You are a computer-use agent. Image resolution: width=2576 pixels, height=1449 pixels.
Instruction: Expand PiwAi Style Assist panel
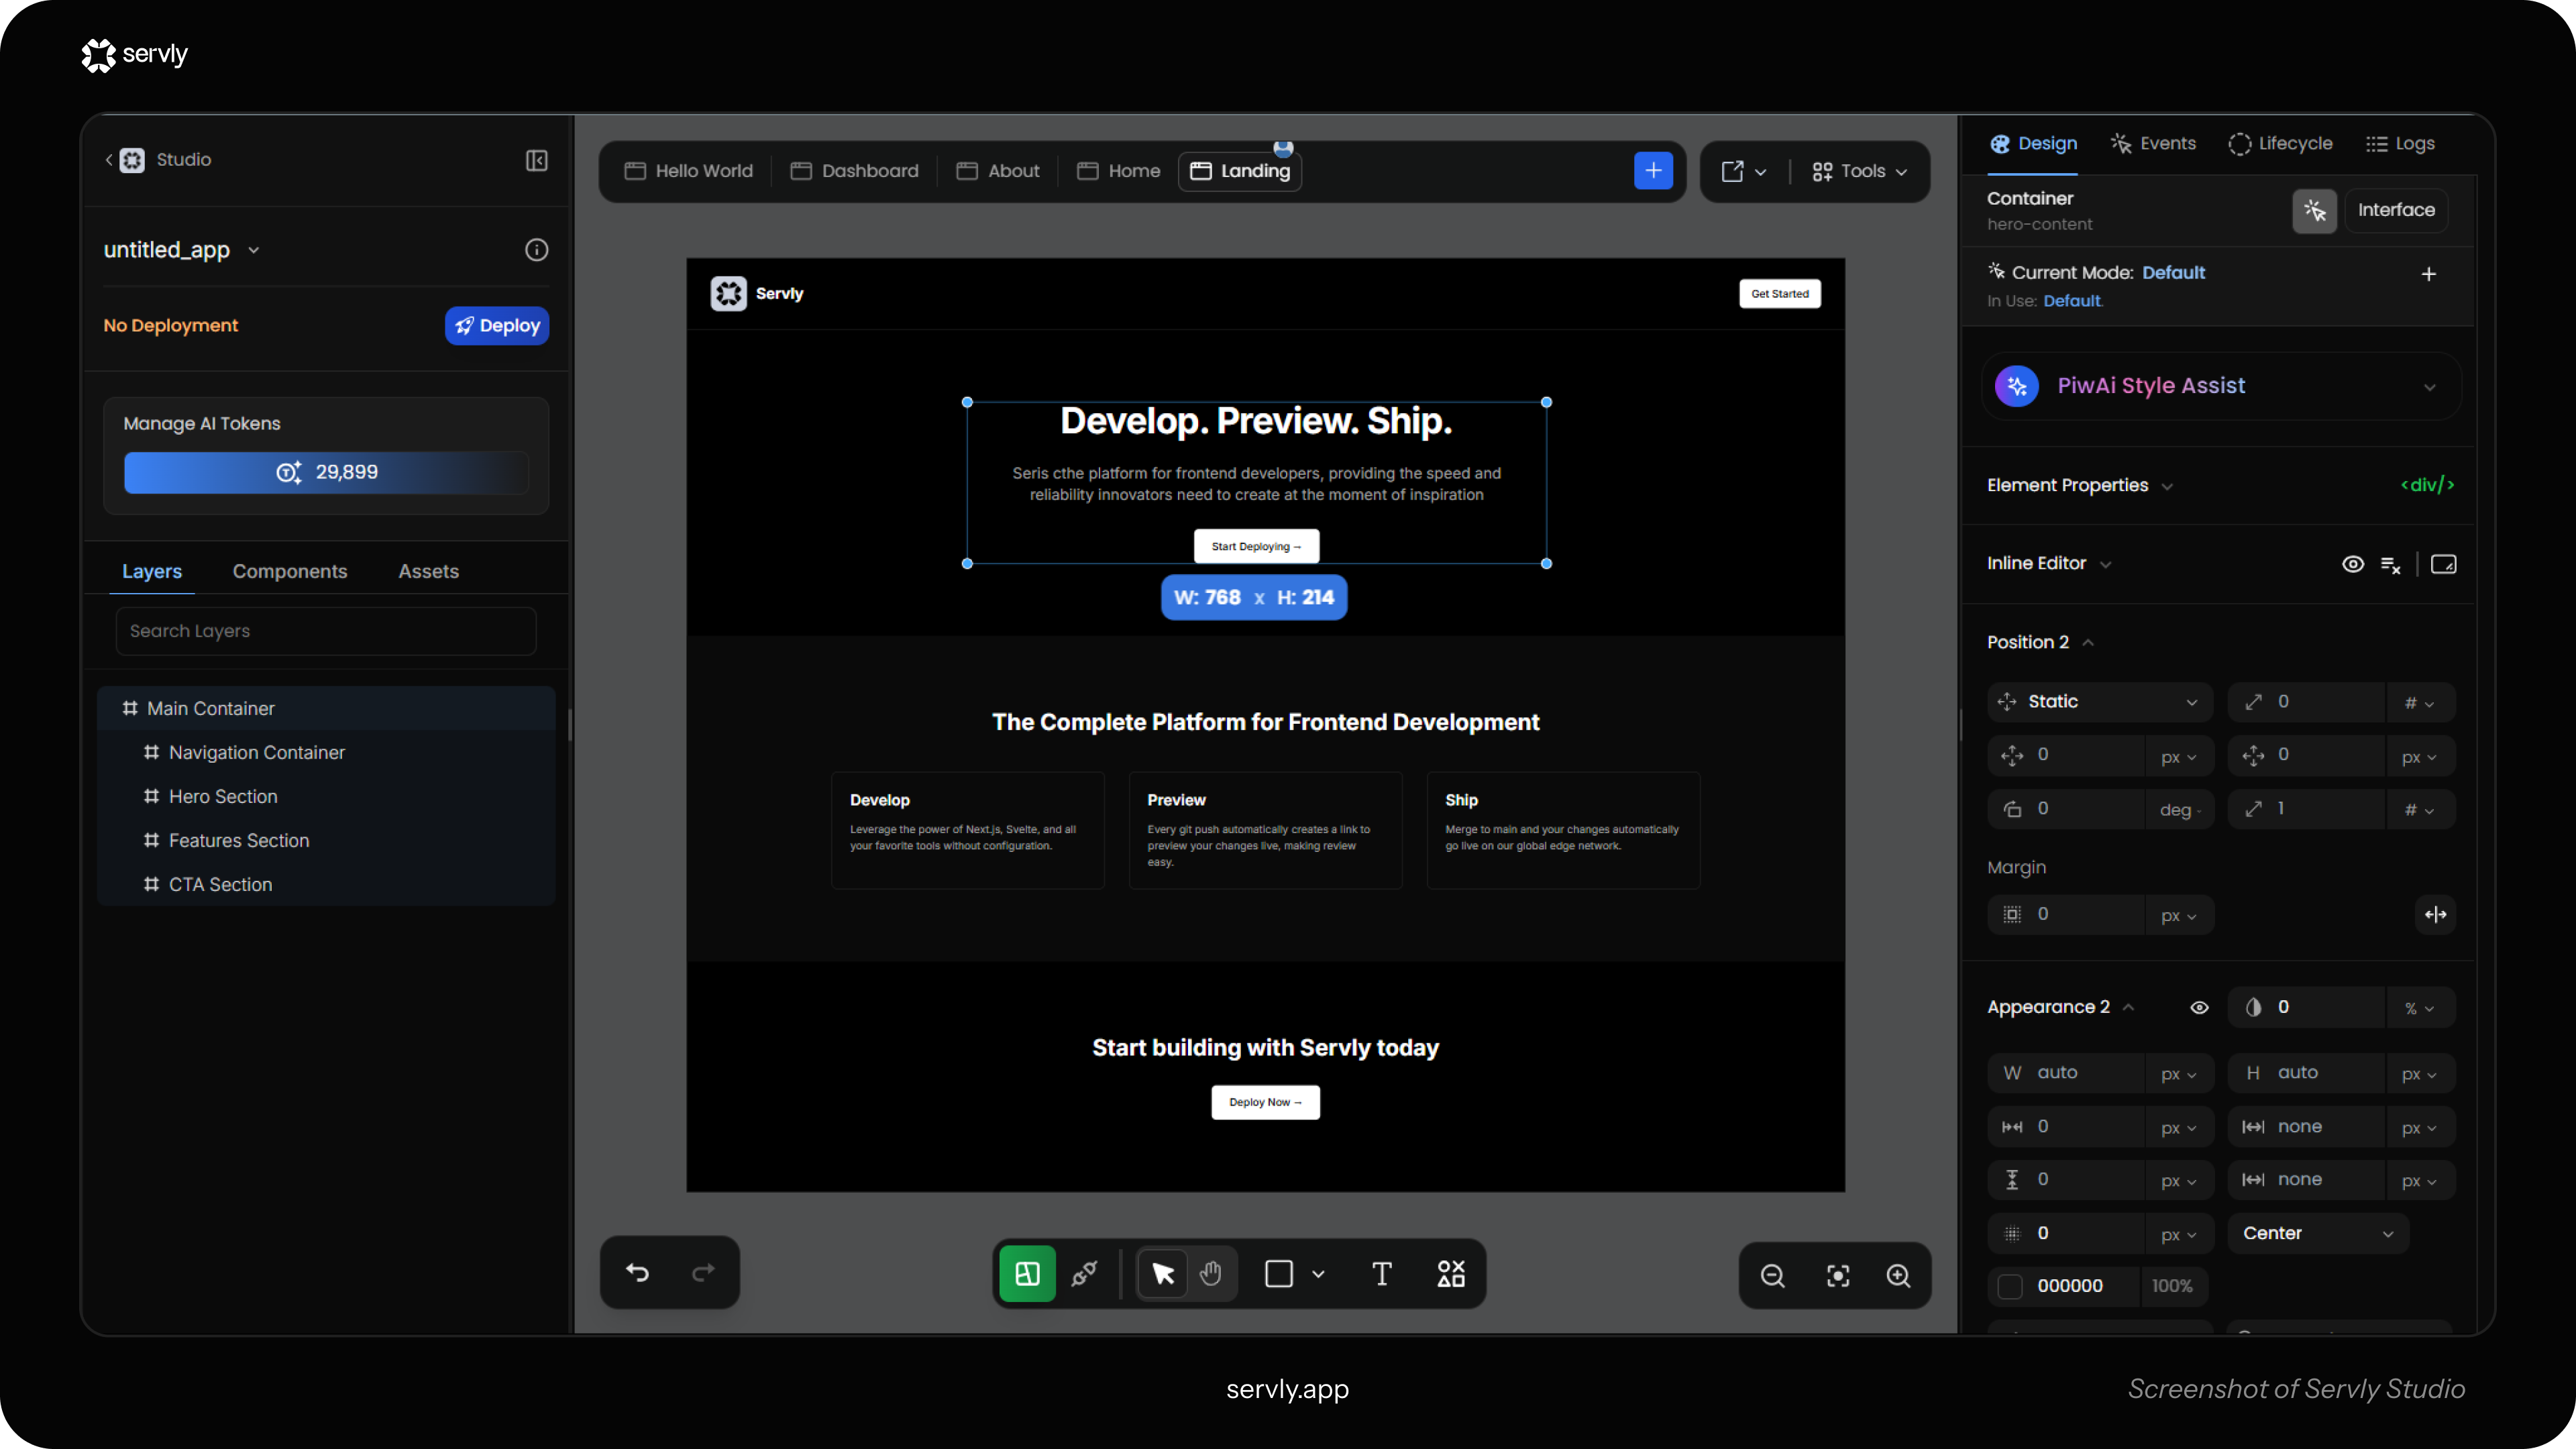[2429, 387]
